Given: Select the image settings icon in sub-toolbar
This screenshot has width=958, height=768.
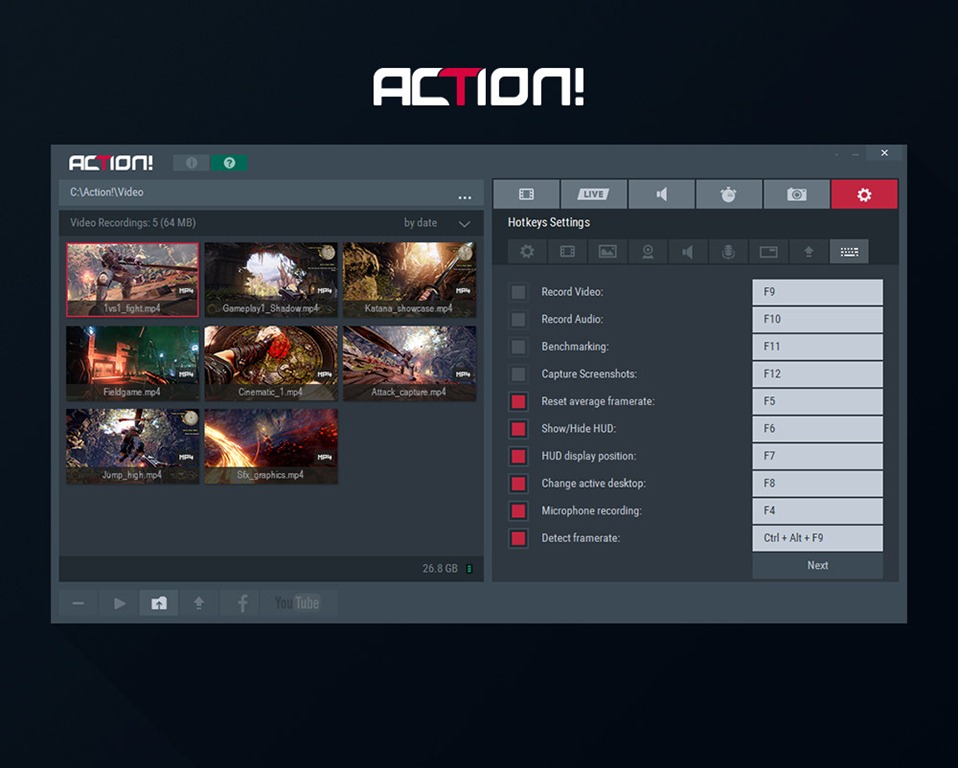Looking at the screenshot, I should pyautogui.click(x=607, y=252).
